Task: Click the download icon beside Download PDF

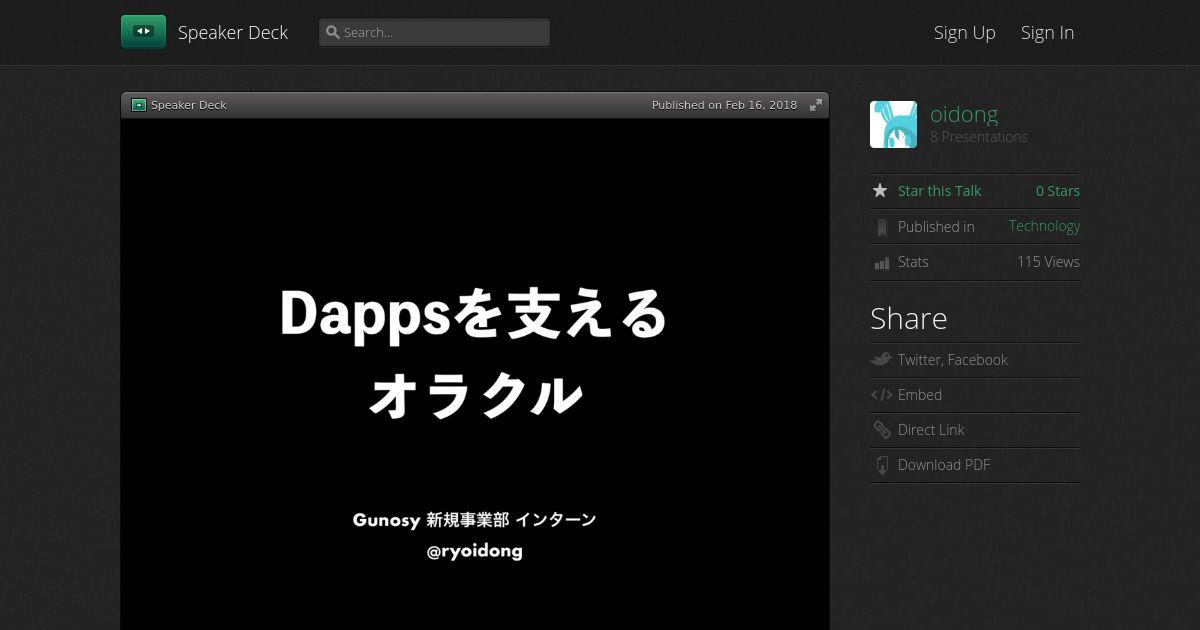Action: pos(881,465)
